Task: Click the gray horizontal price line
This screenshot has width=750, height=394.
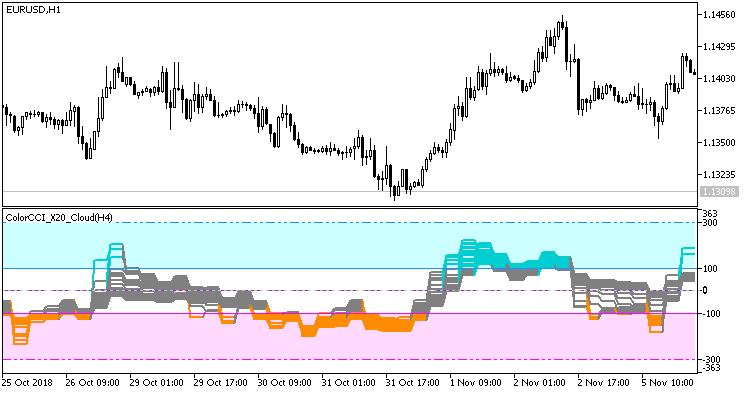Action: pyautogui.click(x=349, y=192)
